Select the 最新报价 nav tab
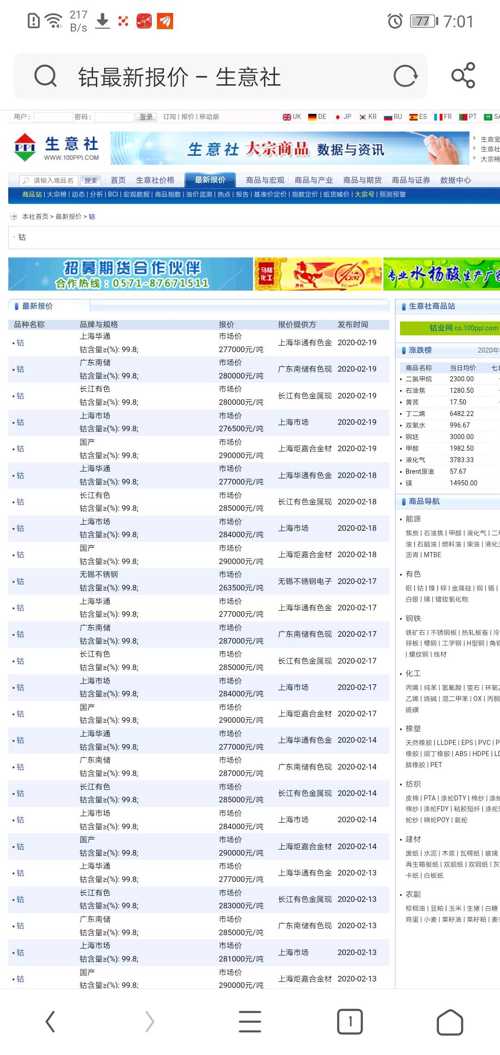The image size is (500, 1055). [210, 180]
